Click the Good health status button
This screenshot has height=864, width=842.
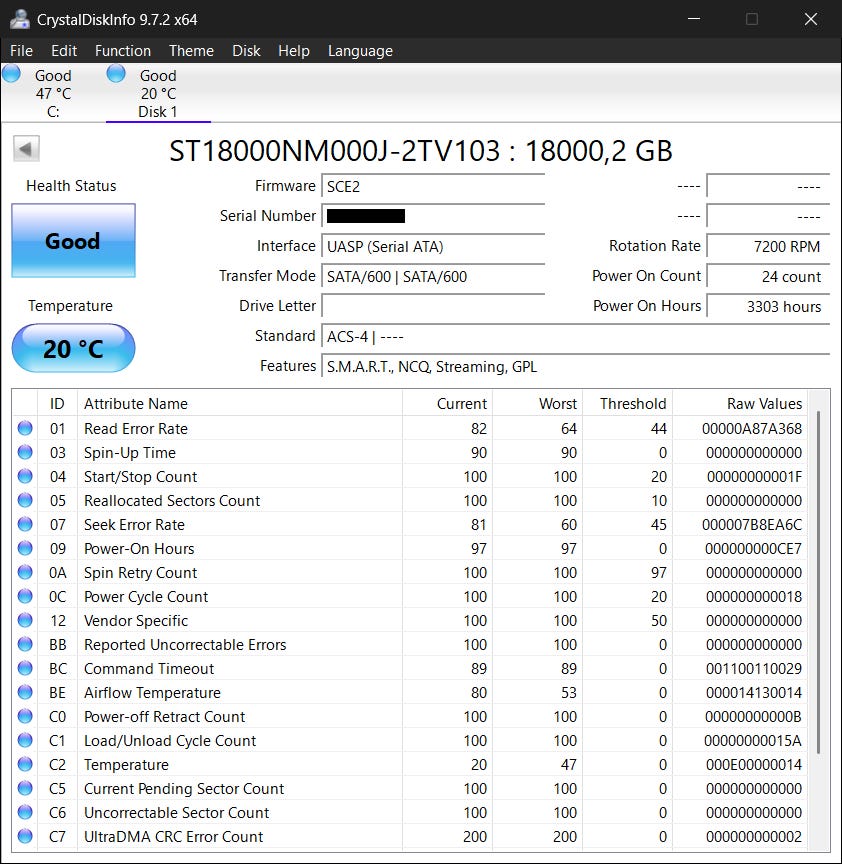click(73, 241)
